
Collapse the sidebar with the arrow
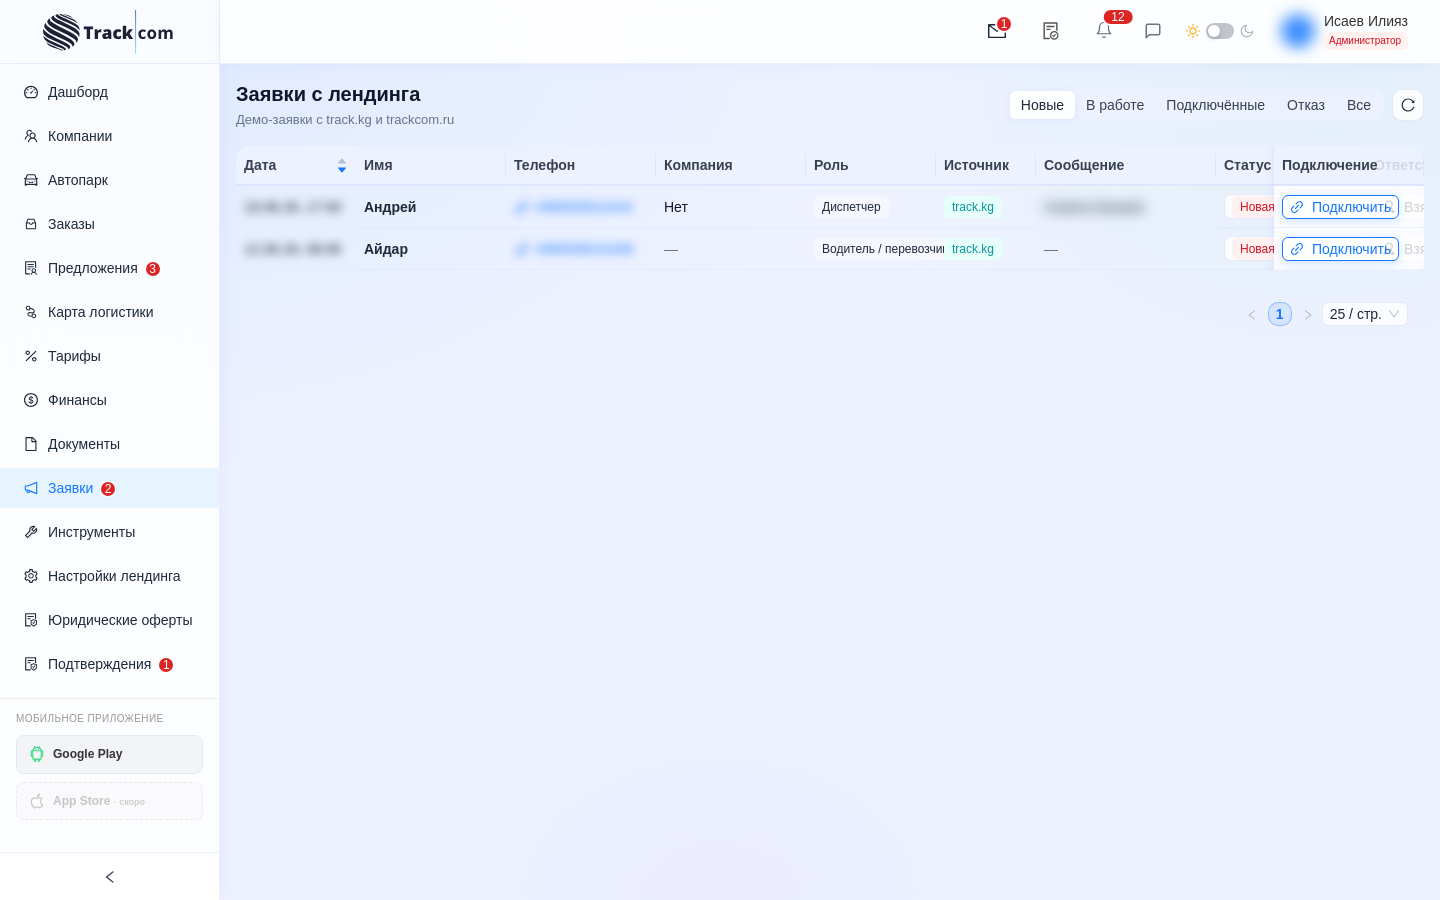(110, 877)
